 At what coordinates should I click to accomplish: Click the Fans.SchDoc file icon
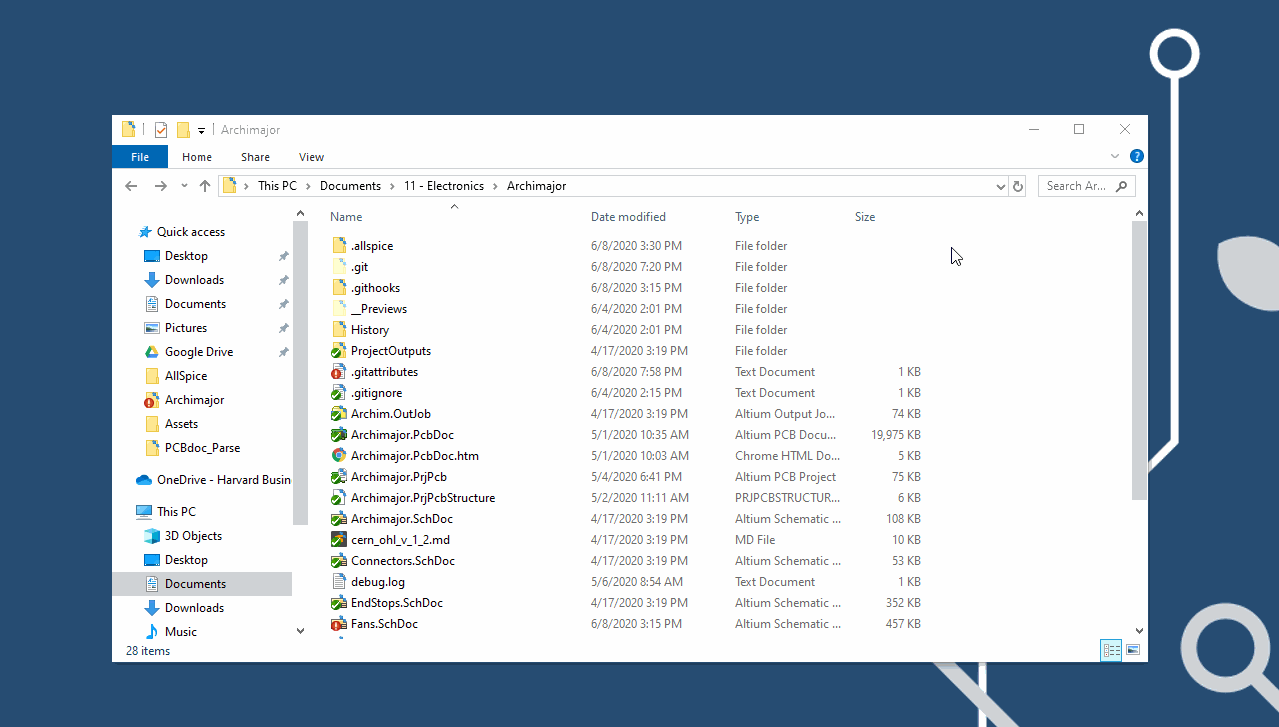[339, 624]
